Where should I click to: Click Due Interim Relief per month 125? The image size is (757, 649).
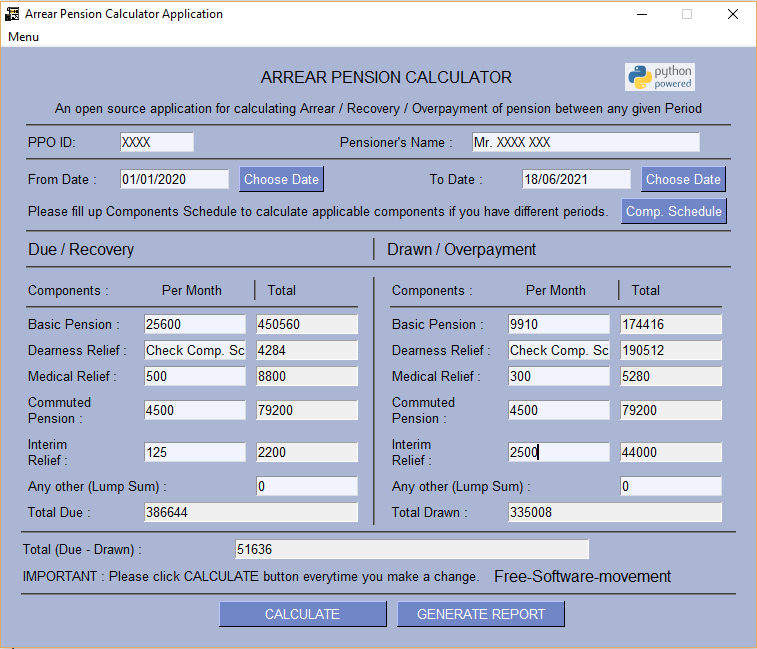(x=195, y=452)
